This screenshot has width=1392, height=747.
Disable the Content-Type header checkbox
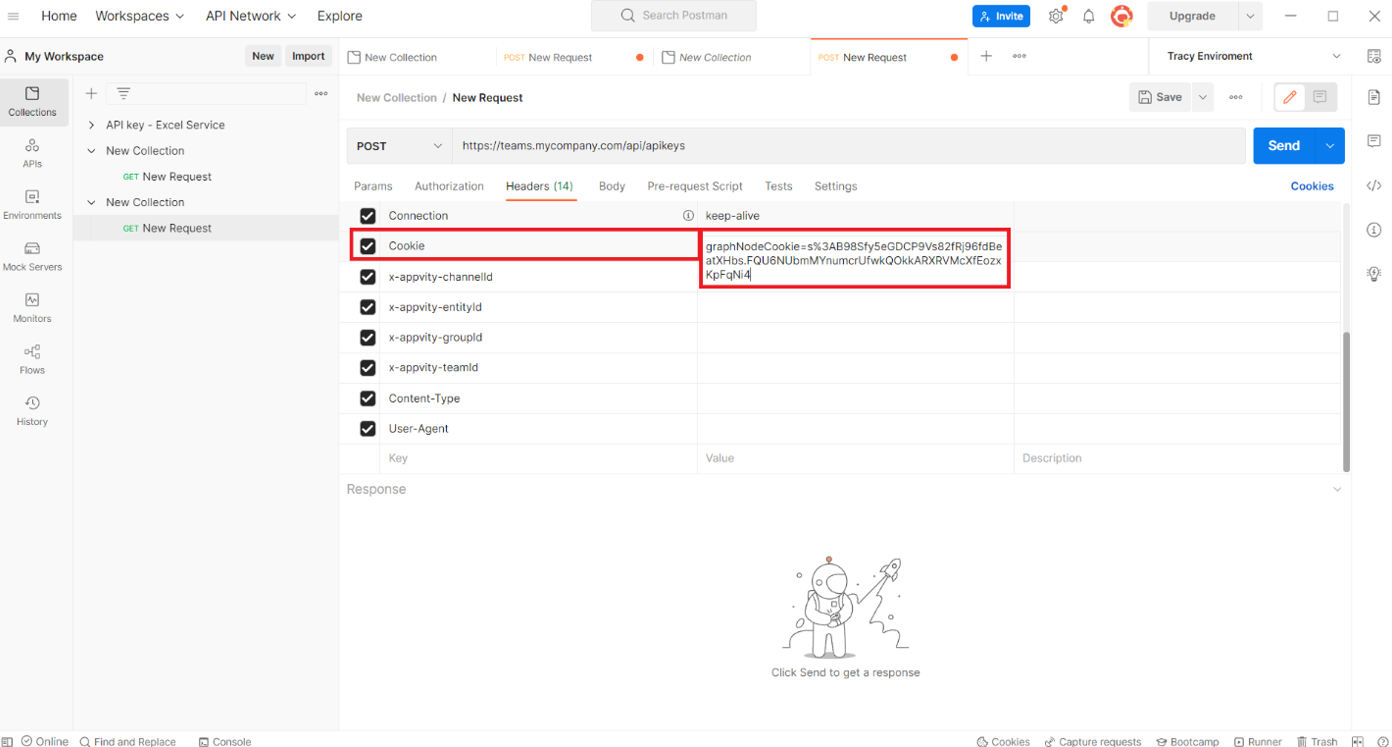point(368,398)
